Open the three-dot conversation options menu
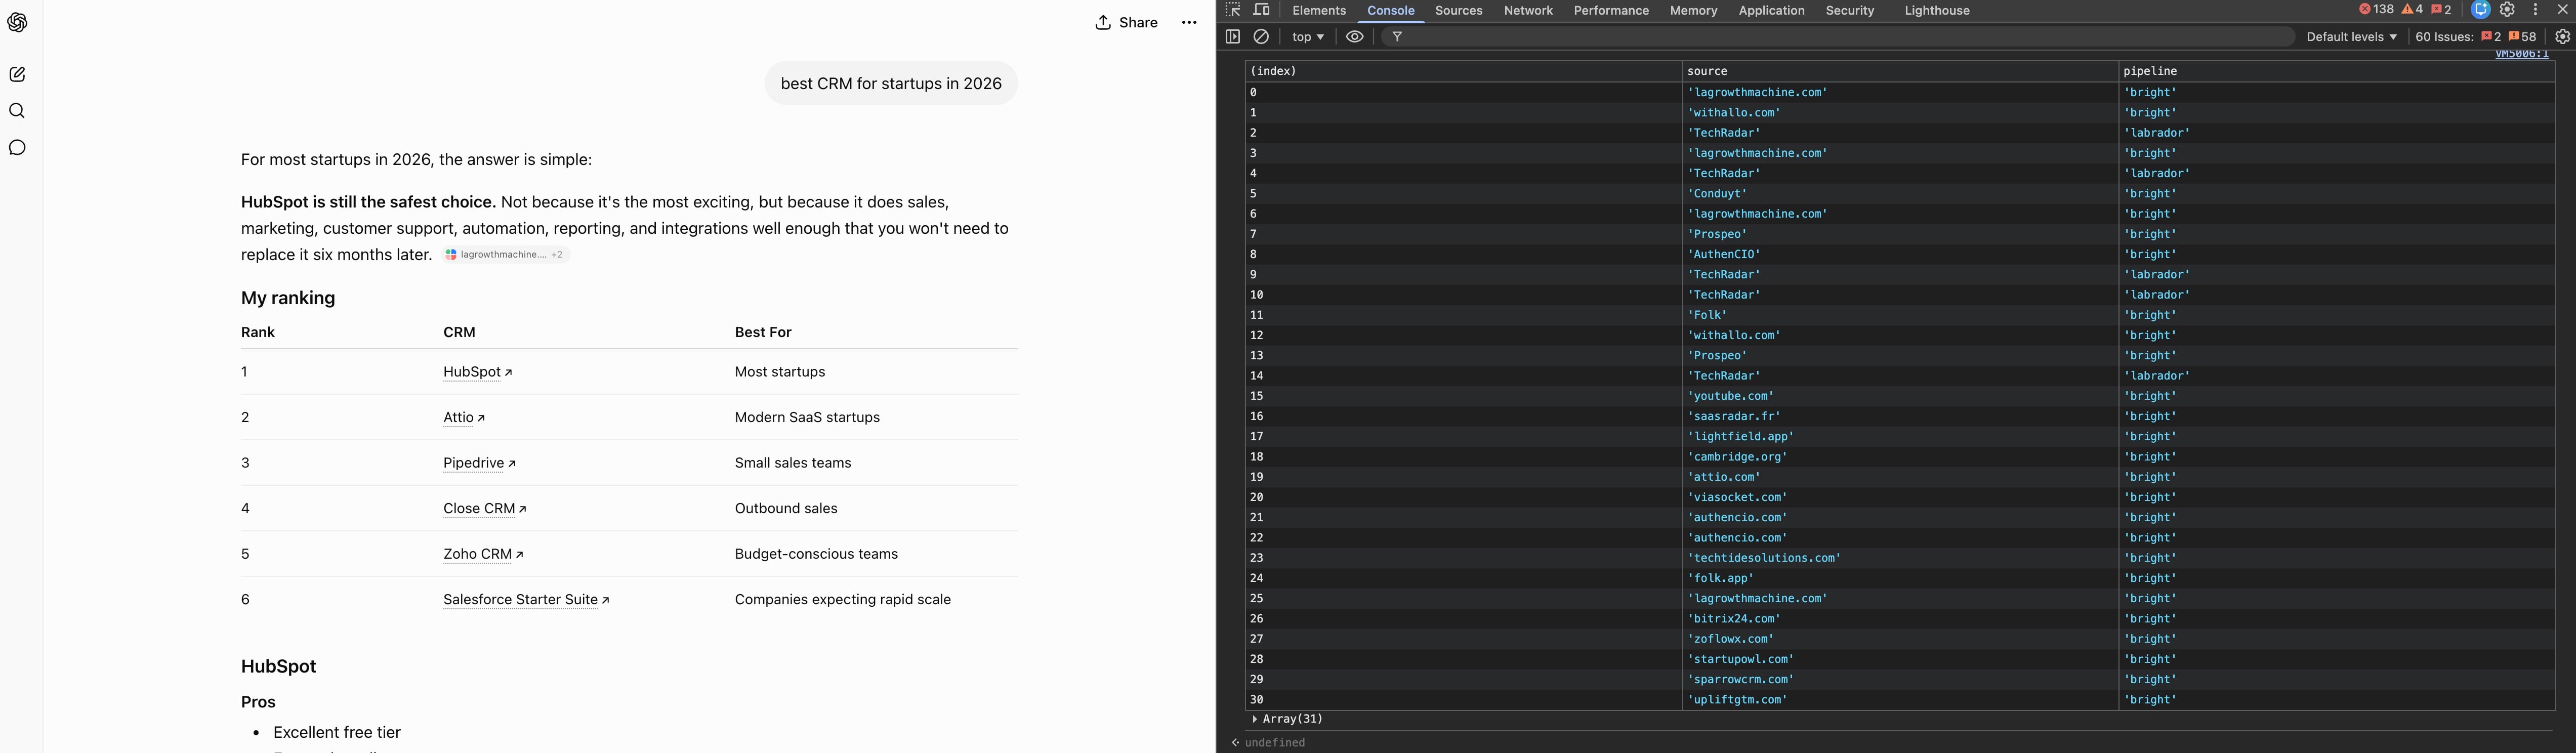This screenshot has width=2576, height=753. [x=1189, y=22]
